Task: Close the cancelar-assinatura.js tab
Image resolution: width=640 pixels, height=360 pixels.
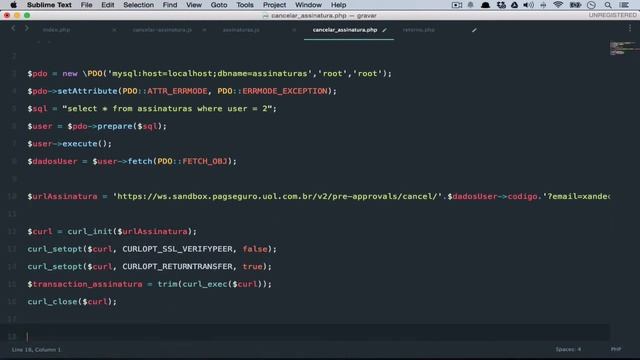Action: click(204, 30)
